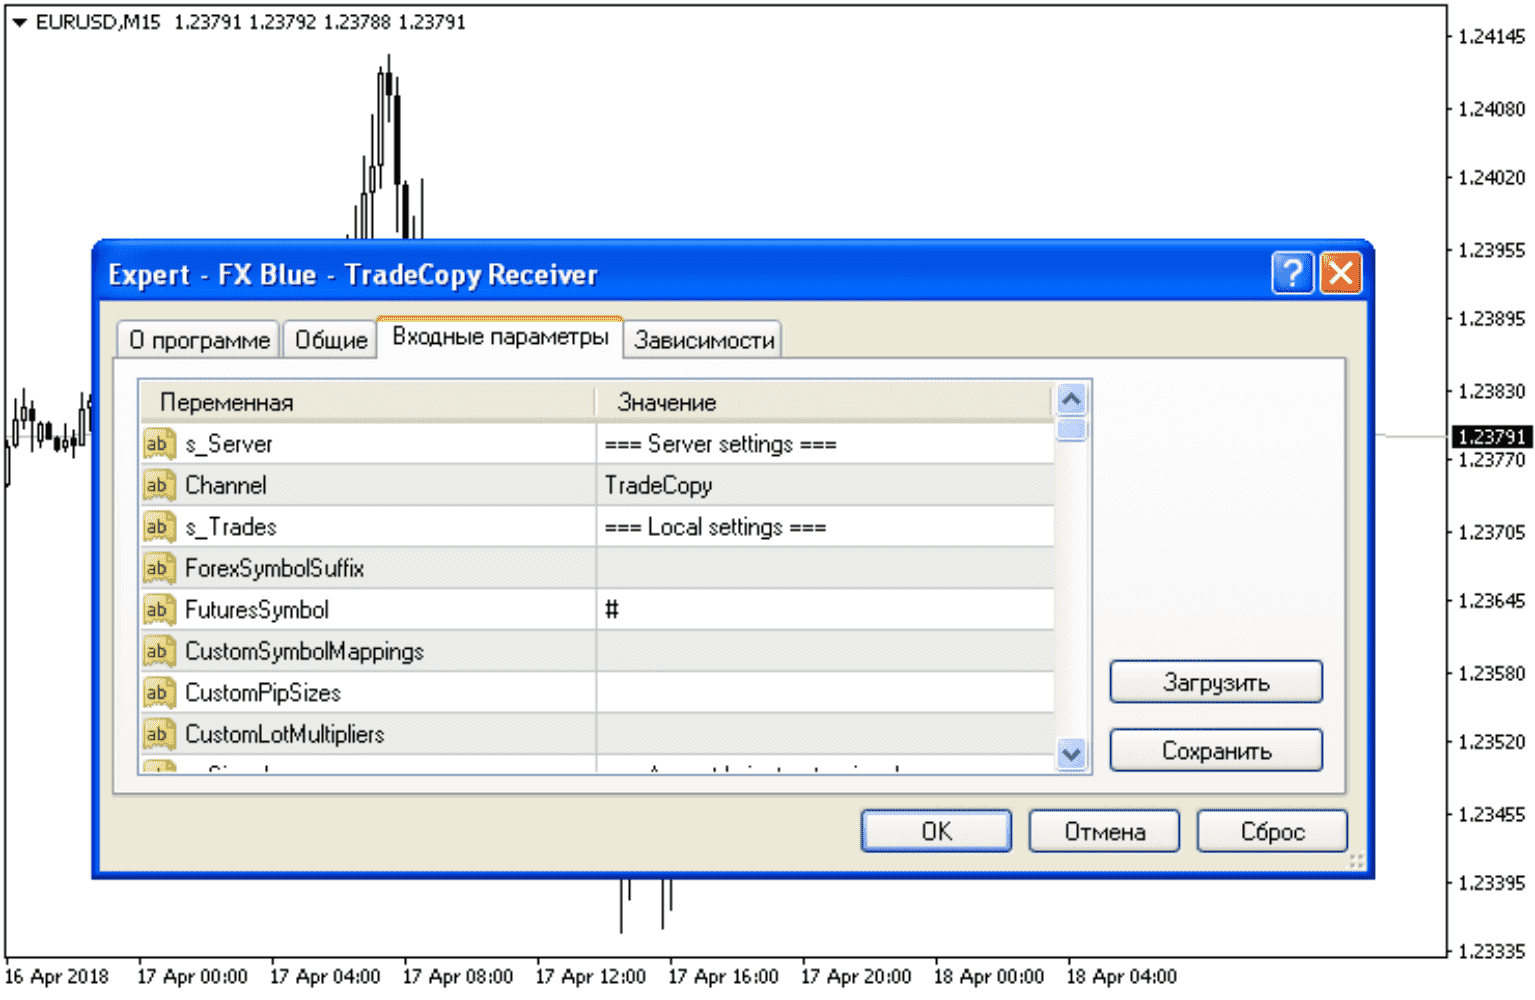
Task: Open the Зависимости tab
Action: click(704, 340)
